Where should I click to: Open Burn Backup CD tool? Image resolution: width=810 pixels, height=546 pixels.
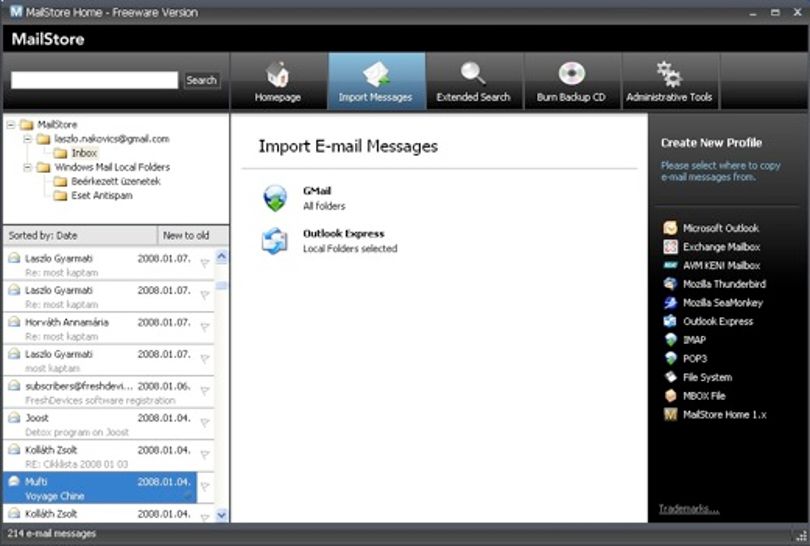(x=571, y=81)
